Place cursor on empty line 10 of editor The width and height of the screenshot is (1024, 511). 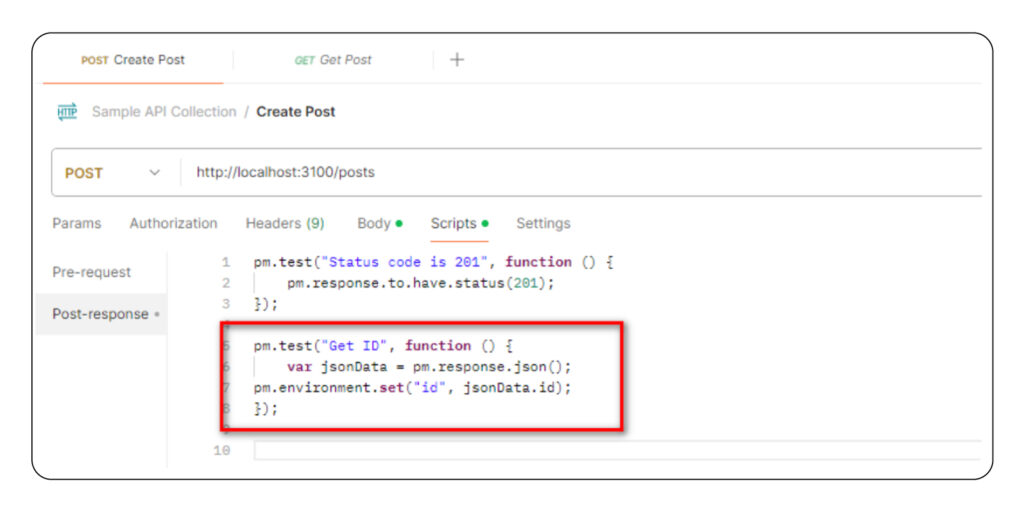pyautogui.click(x=600, y=451)
